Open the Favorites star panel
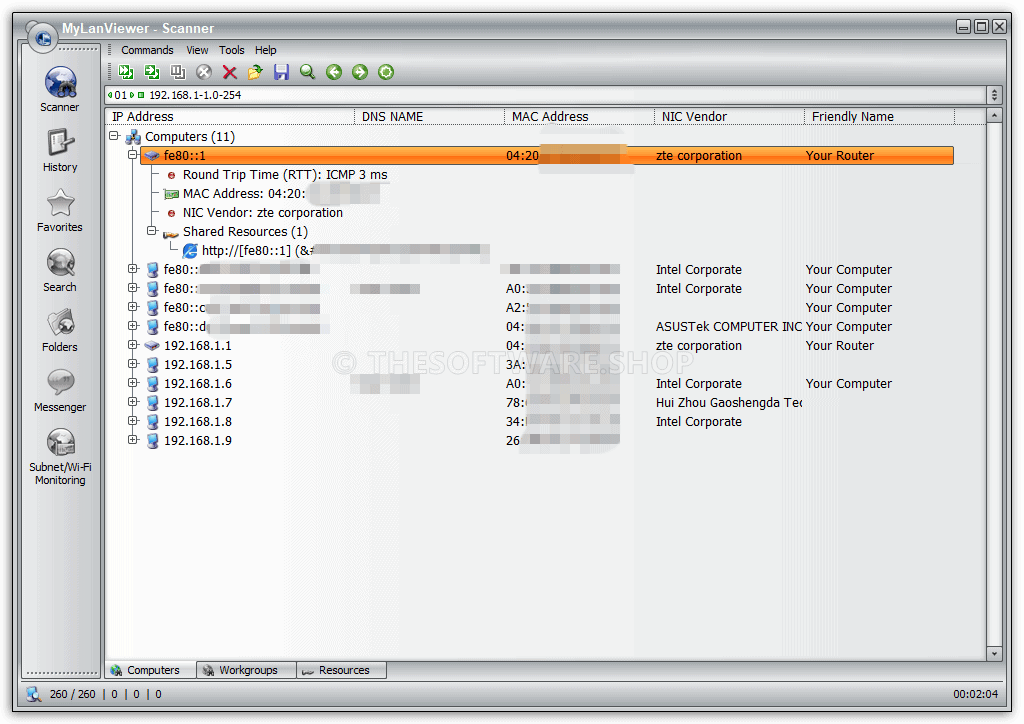1024x724 pixels. (x=60, y=210)
